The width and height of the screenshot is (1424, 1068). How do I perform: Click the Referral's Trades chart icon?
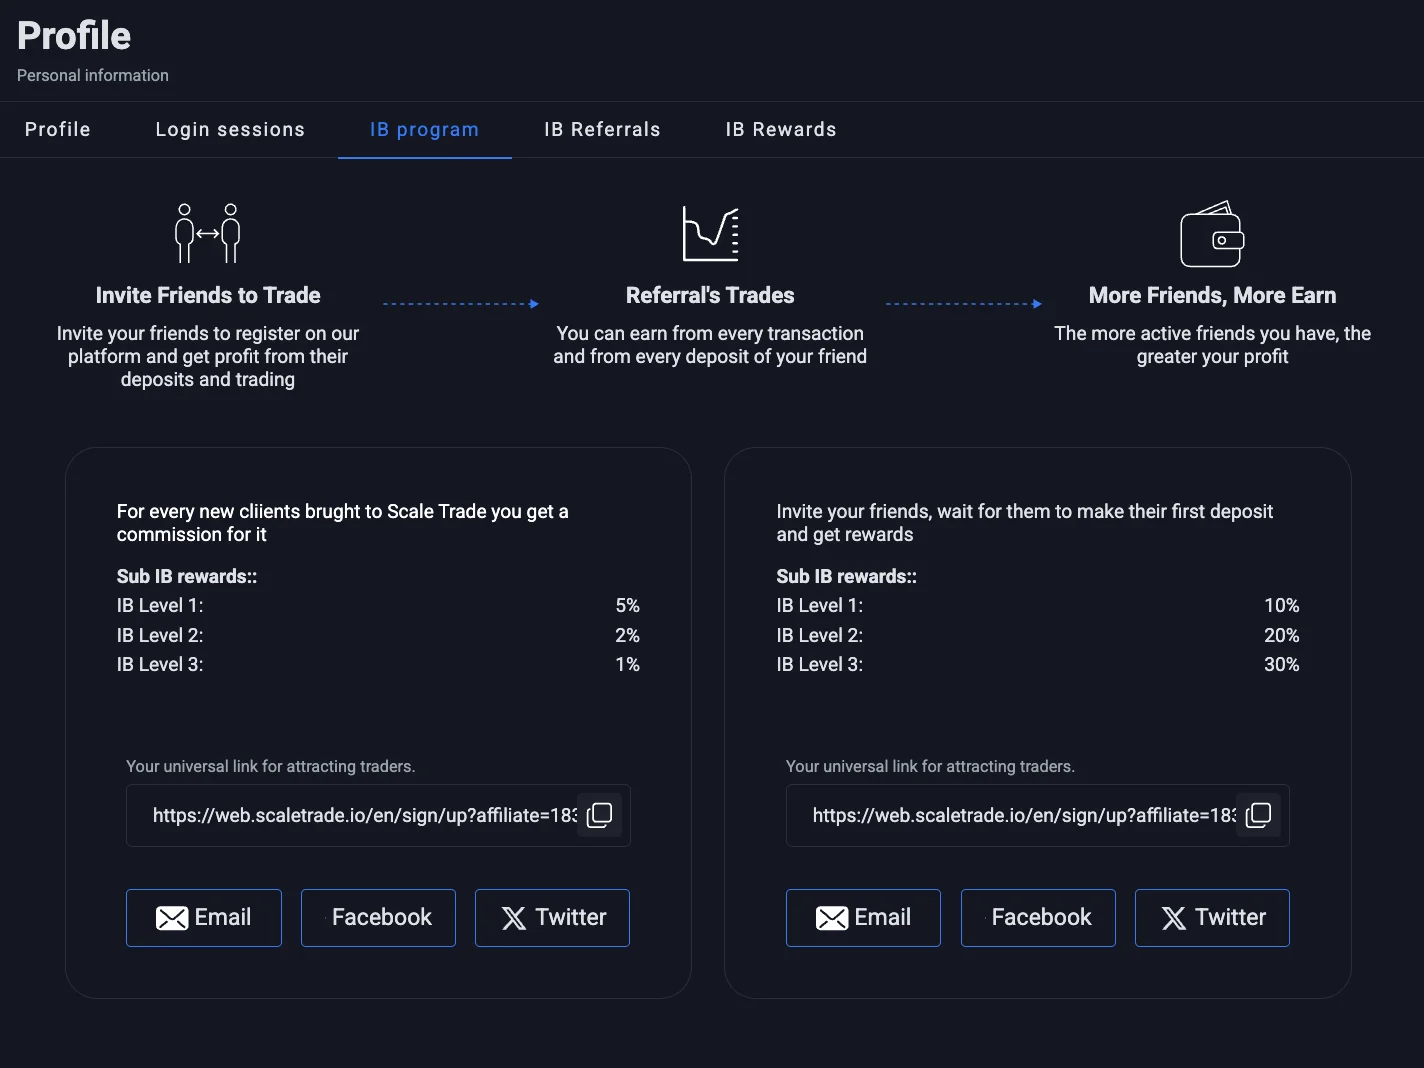pyautogui.click(x=710, y=234)
